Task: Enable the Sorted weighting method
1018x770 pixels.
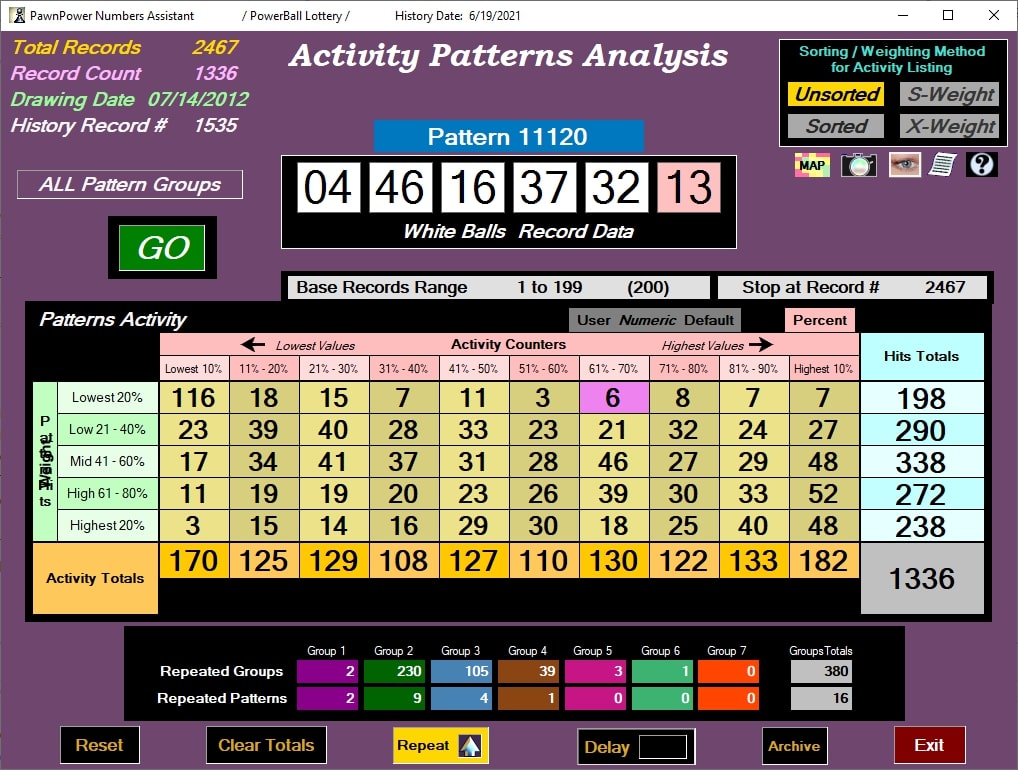Action: coord(835,126)
